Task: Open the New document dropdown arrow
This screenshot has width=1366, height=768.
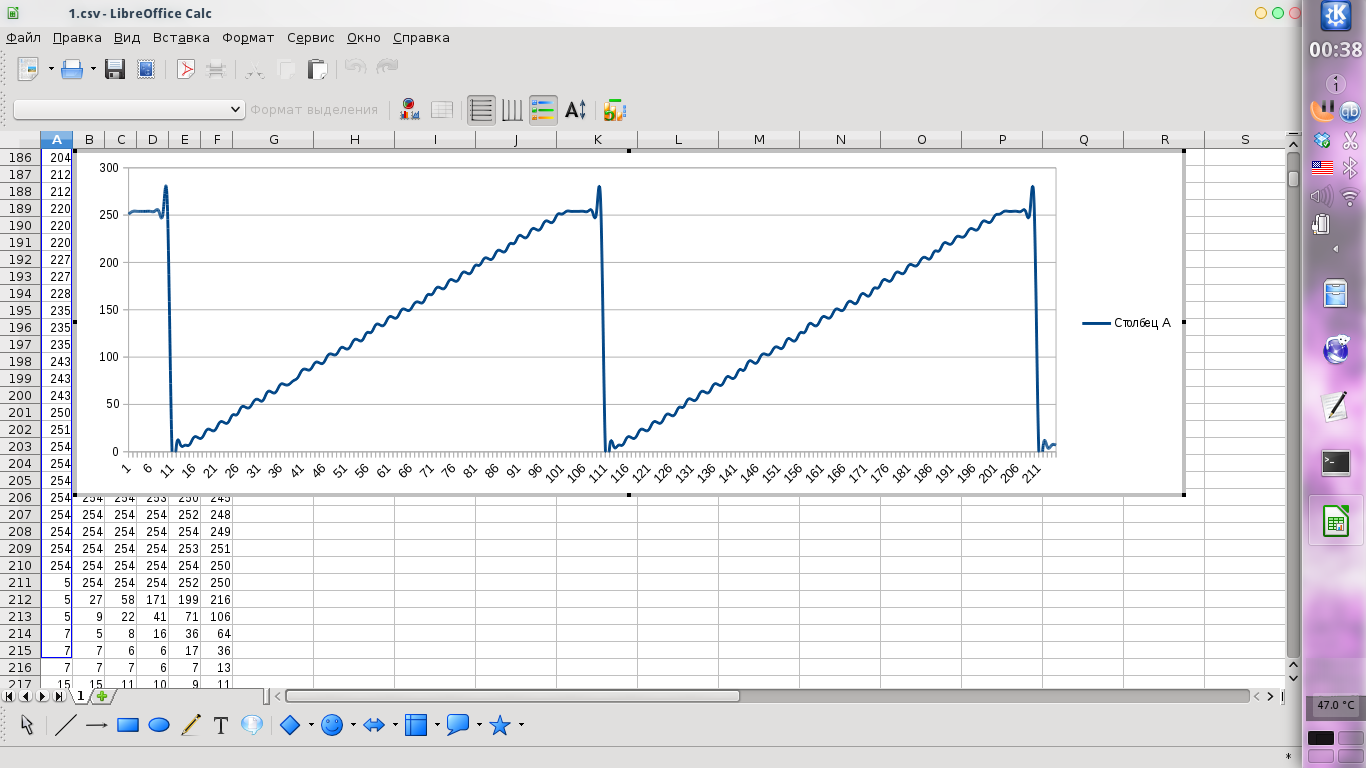Action: pyautogui.click(x=51, y=69)
